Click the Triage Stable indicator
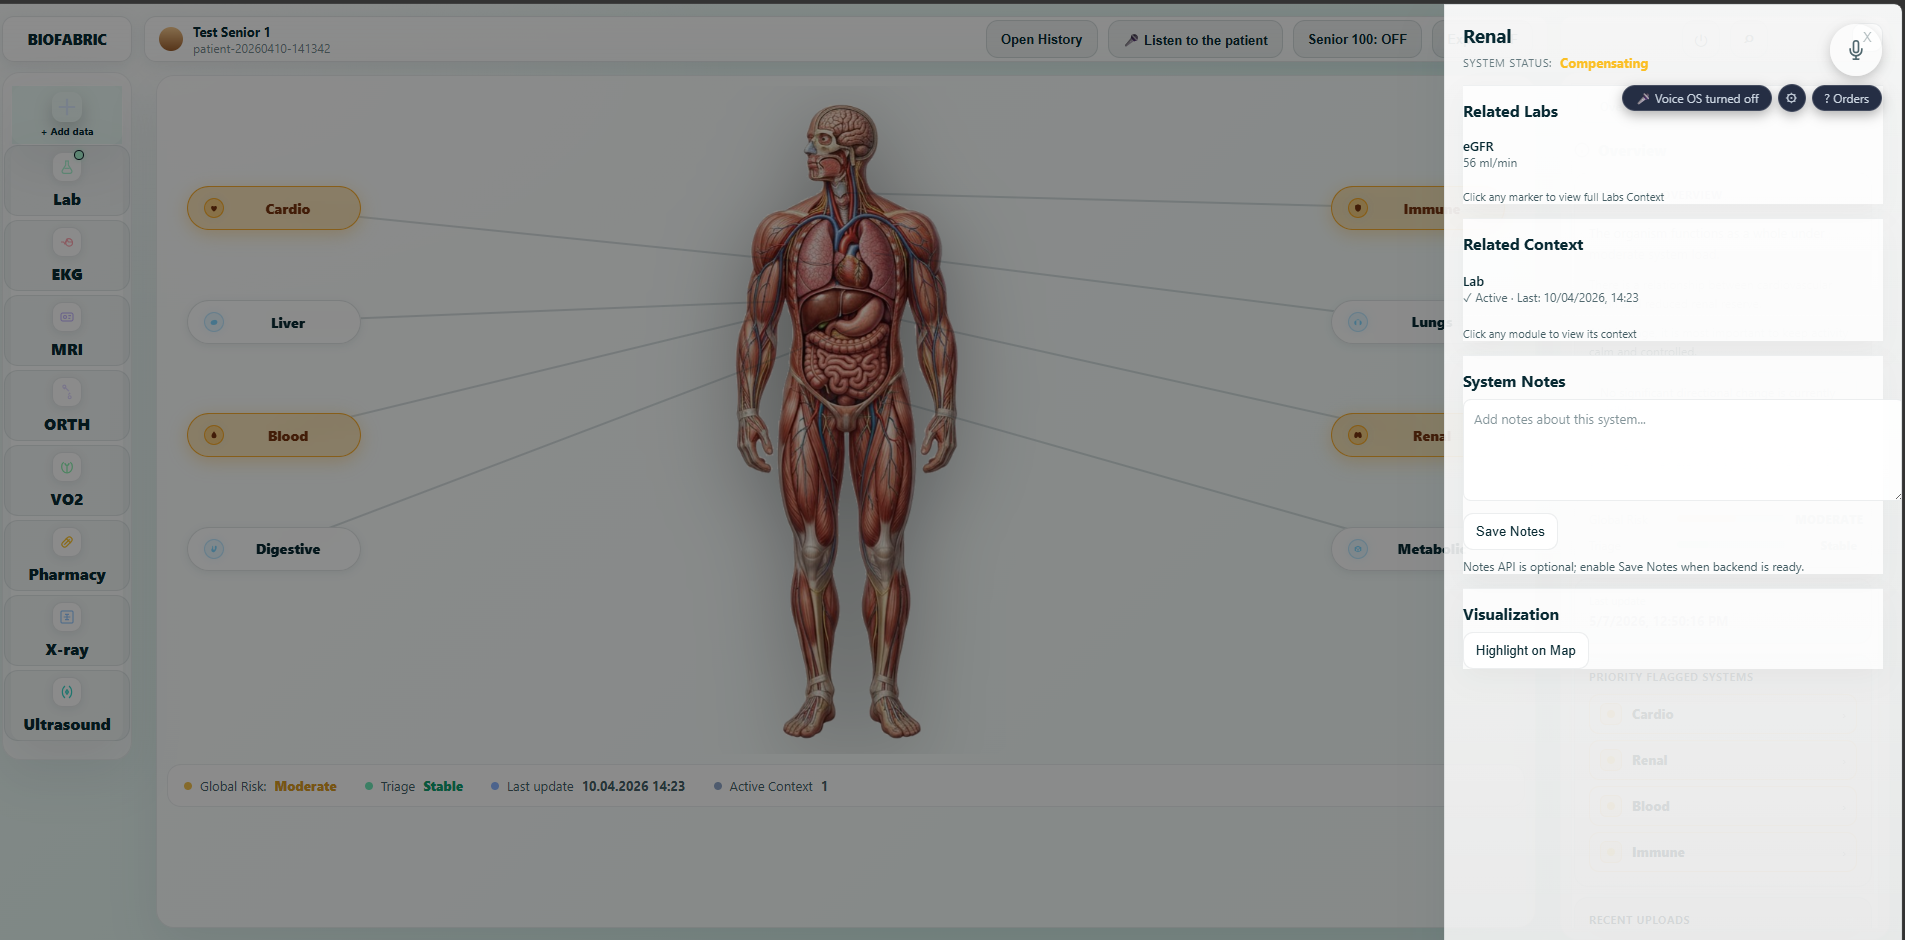 (414, 786)
